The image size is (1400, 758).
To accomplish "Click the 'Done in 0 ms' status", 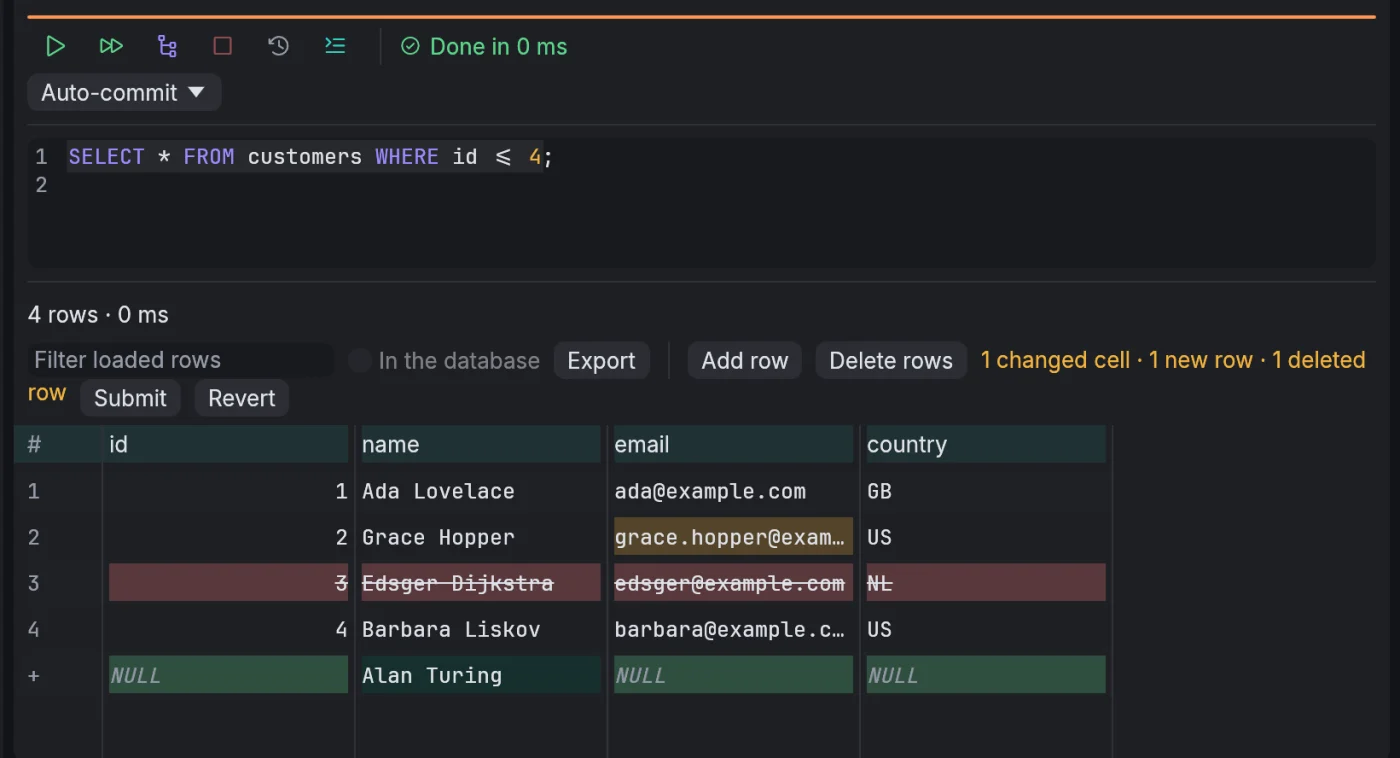I will pyautogui.click(x=484, y=46).
